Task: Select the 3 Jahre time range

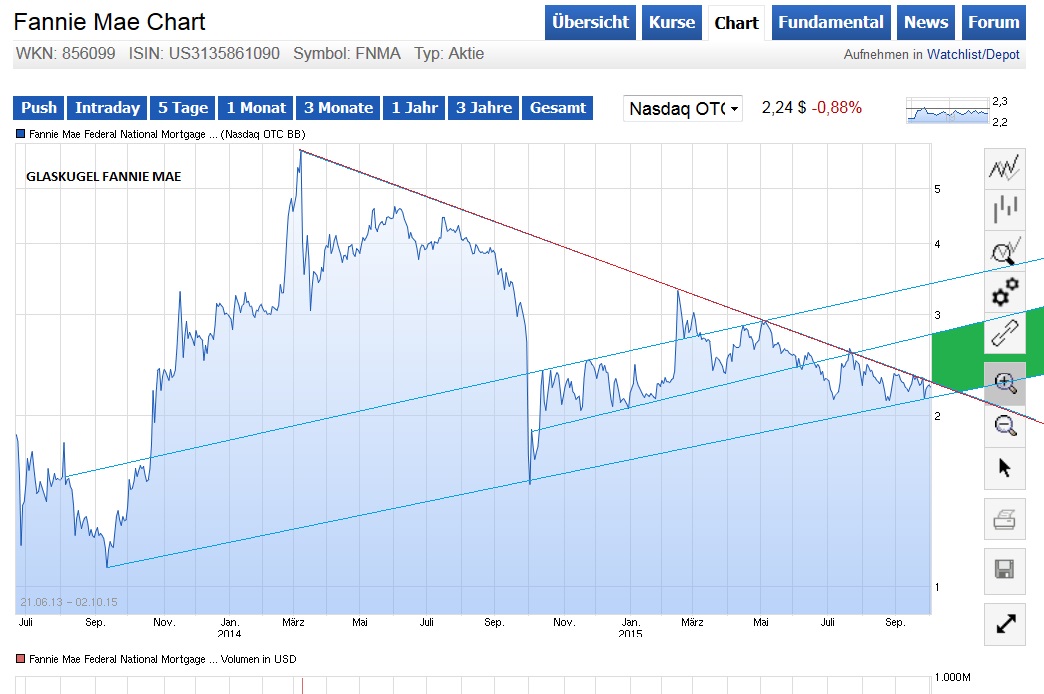Action: (x=483, y=108)
